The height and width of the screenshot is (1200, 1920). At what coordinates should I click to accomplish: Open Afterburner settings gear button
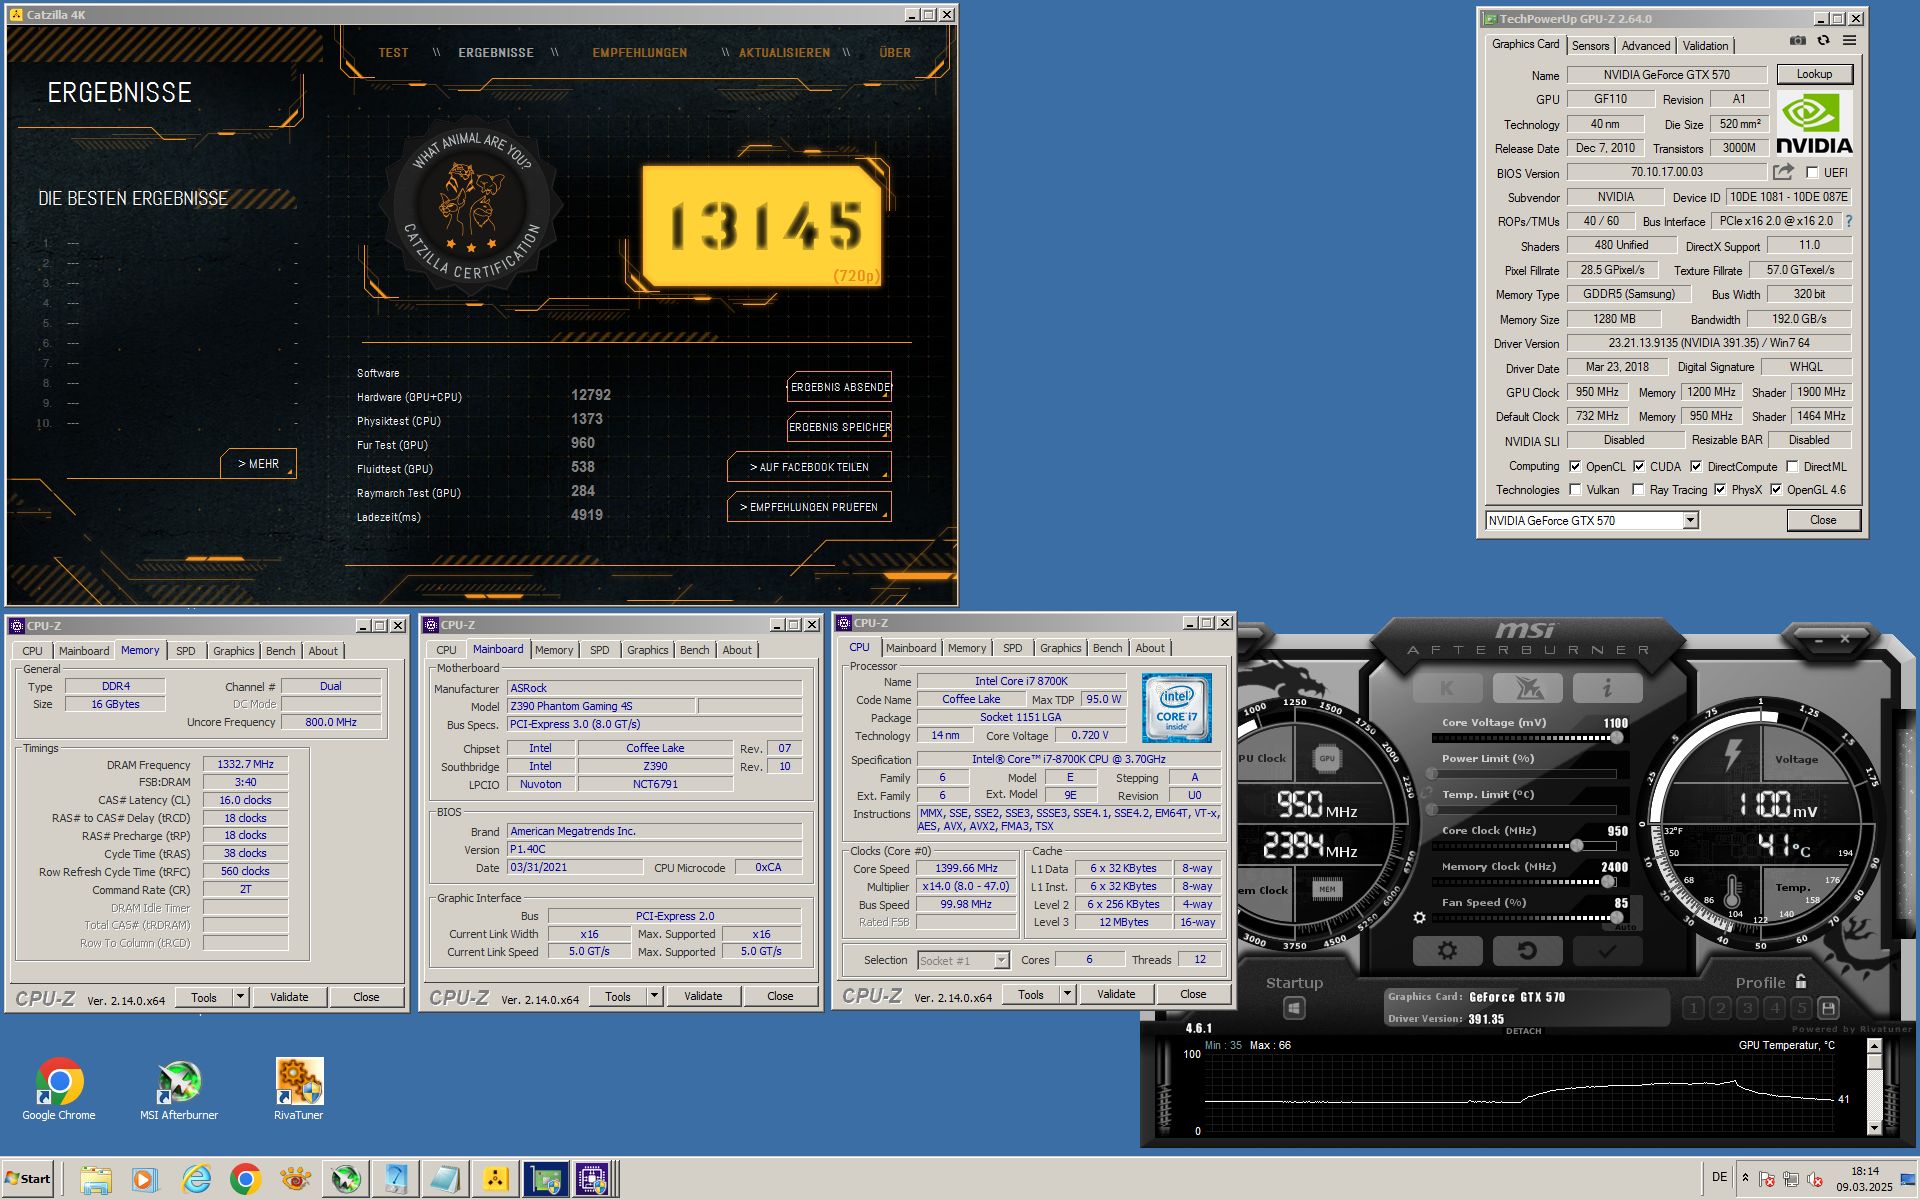pyautogui.click(x=1447, y=950)
